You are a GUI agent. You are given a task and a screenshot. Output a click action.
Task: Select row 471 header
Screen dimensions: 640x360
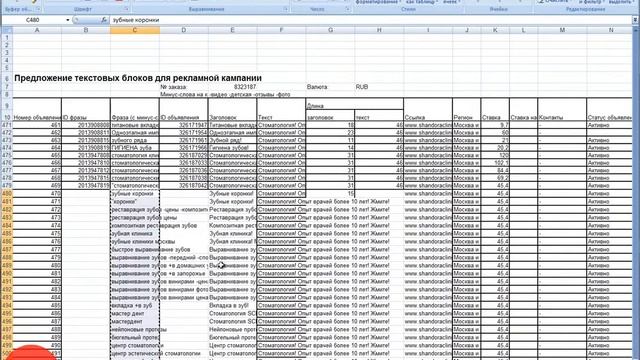coord(7,125)
